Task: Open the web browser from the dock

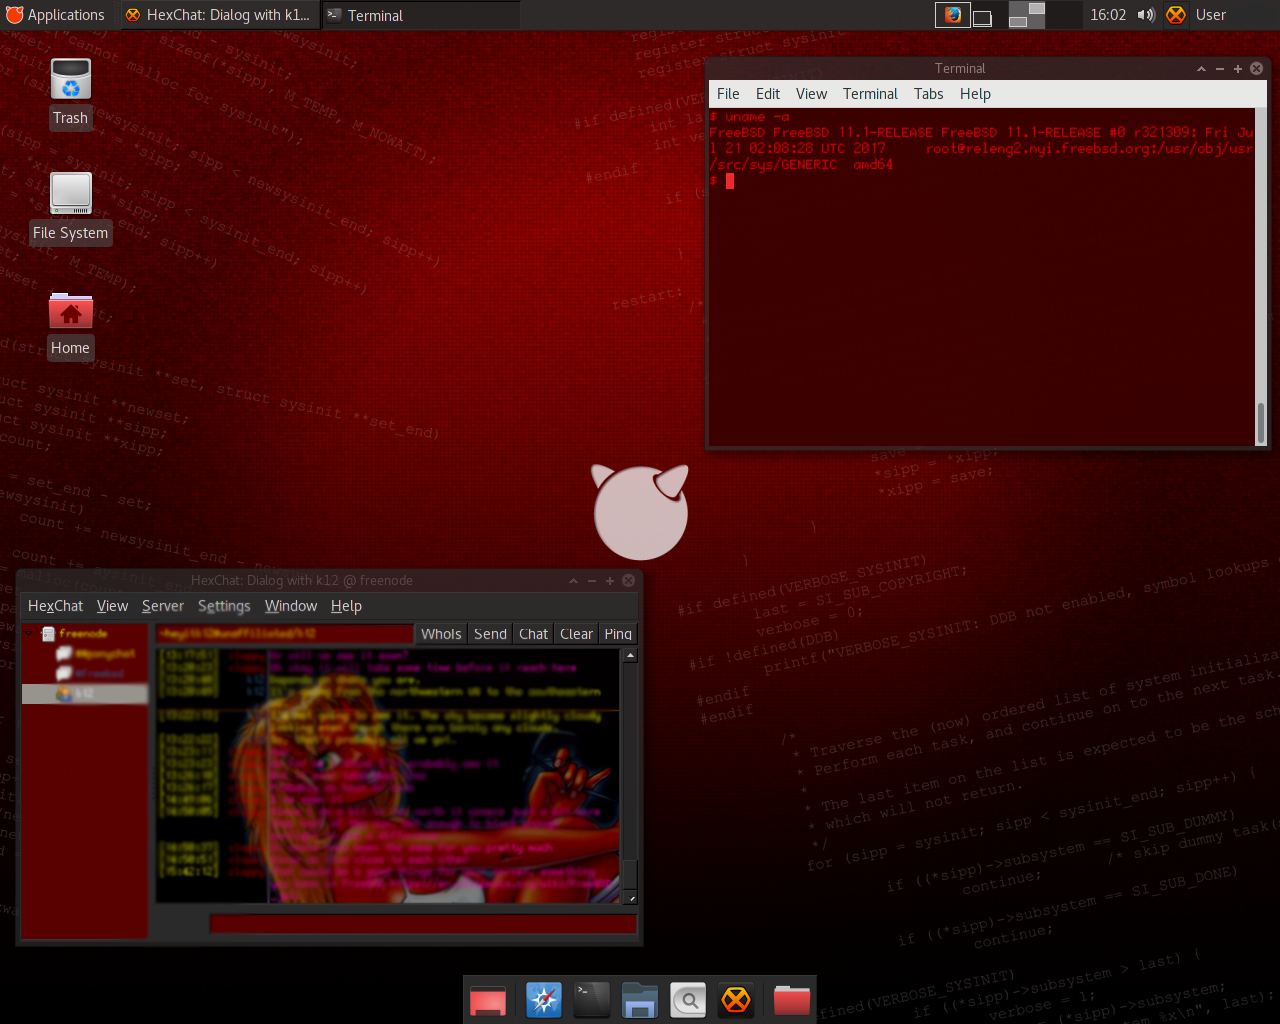Action: 544,1000
